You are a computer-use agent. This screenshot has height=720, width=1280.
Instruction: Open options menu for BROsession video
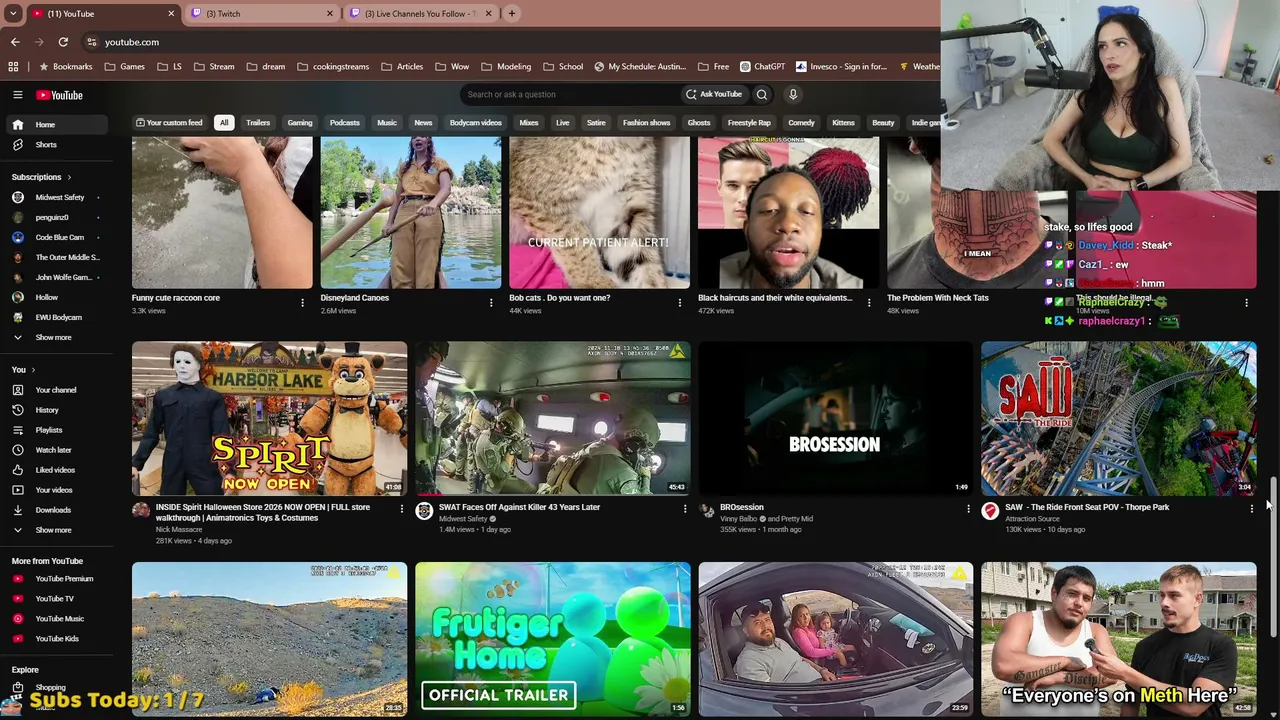pos(968,509)
